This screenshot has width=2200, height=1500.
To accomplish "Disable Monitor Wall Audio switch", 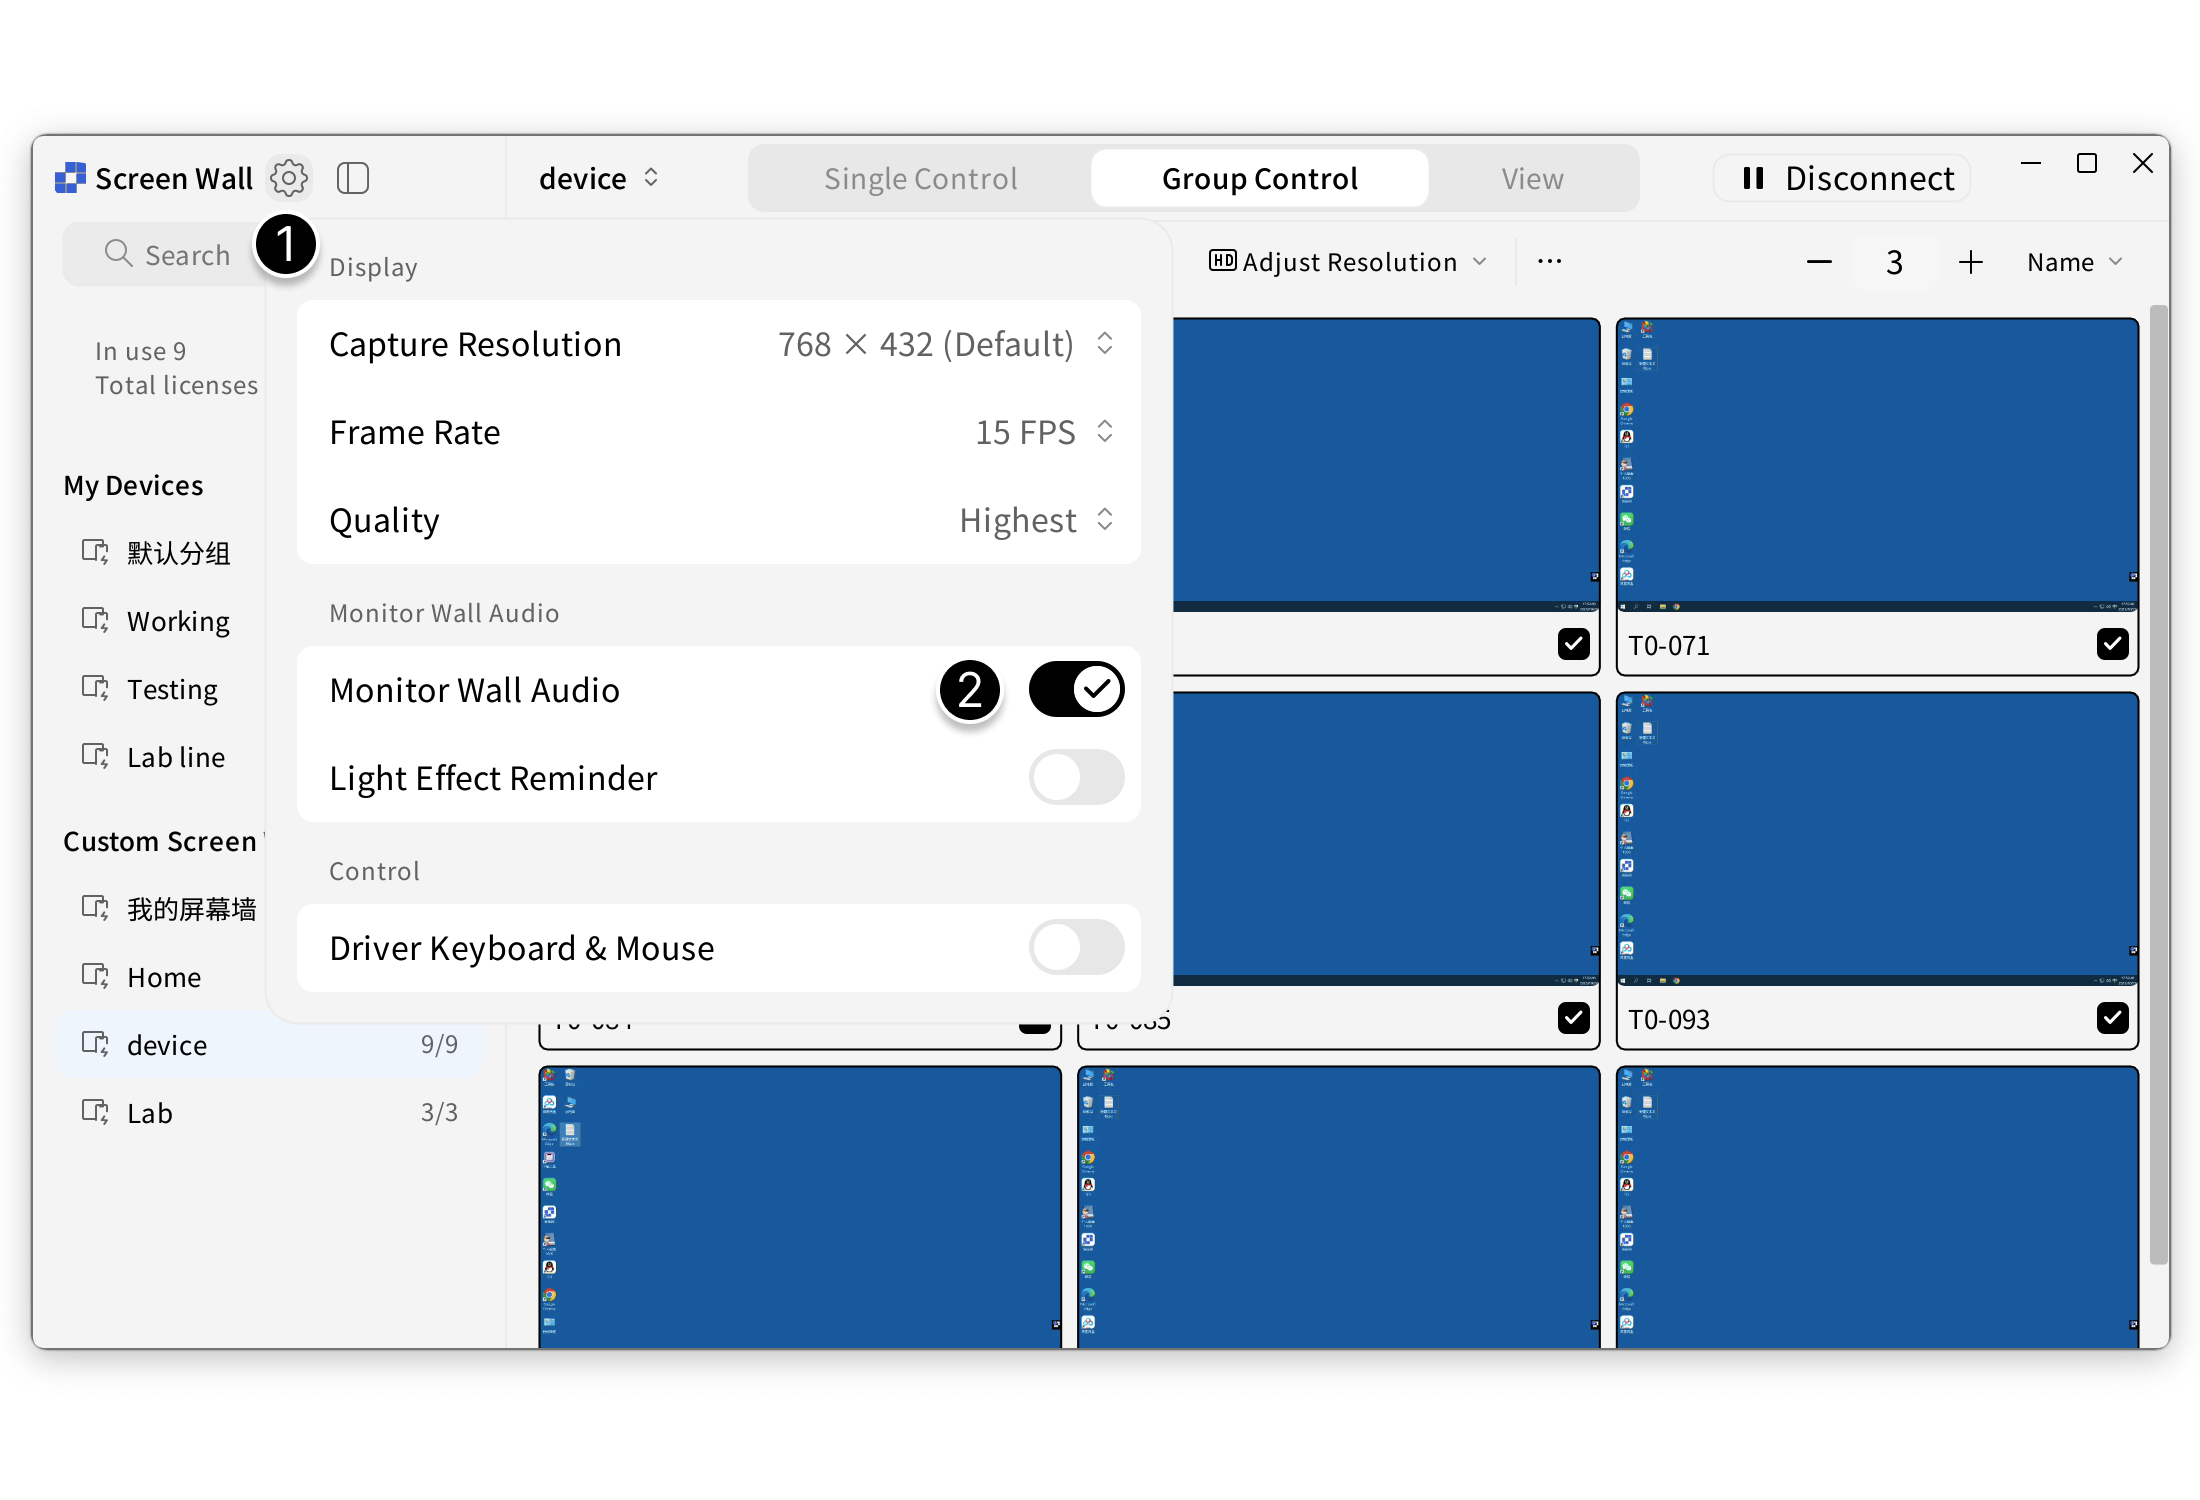I will 1076,689.
